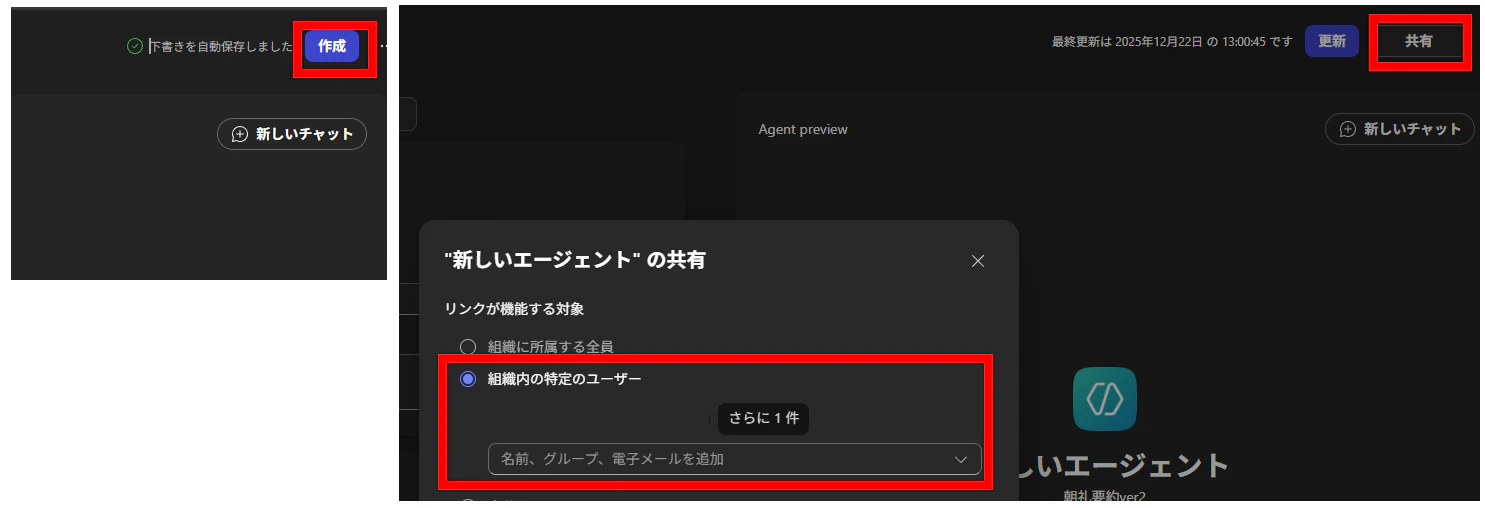Click the さらに 1 件 tooltip

763,418
